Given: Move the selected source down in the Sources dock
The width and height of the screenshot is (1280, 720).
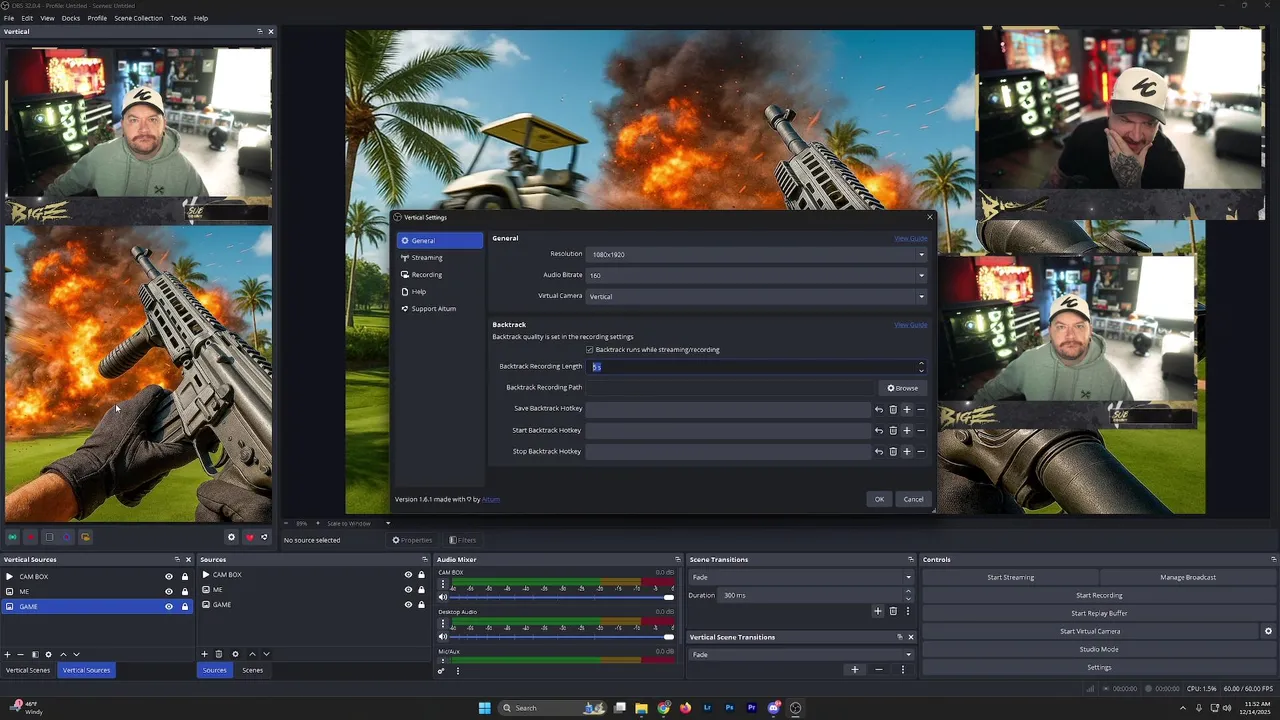Looking at the screenshot, I should coord(266,654).
